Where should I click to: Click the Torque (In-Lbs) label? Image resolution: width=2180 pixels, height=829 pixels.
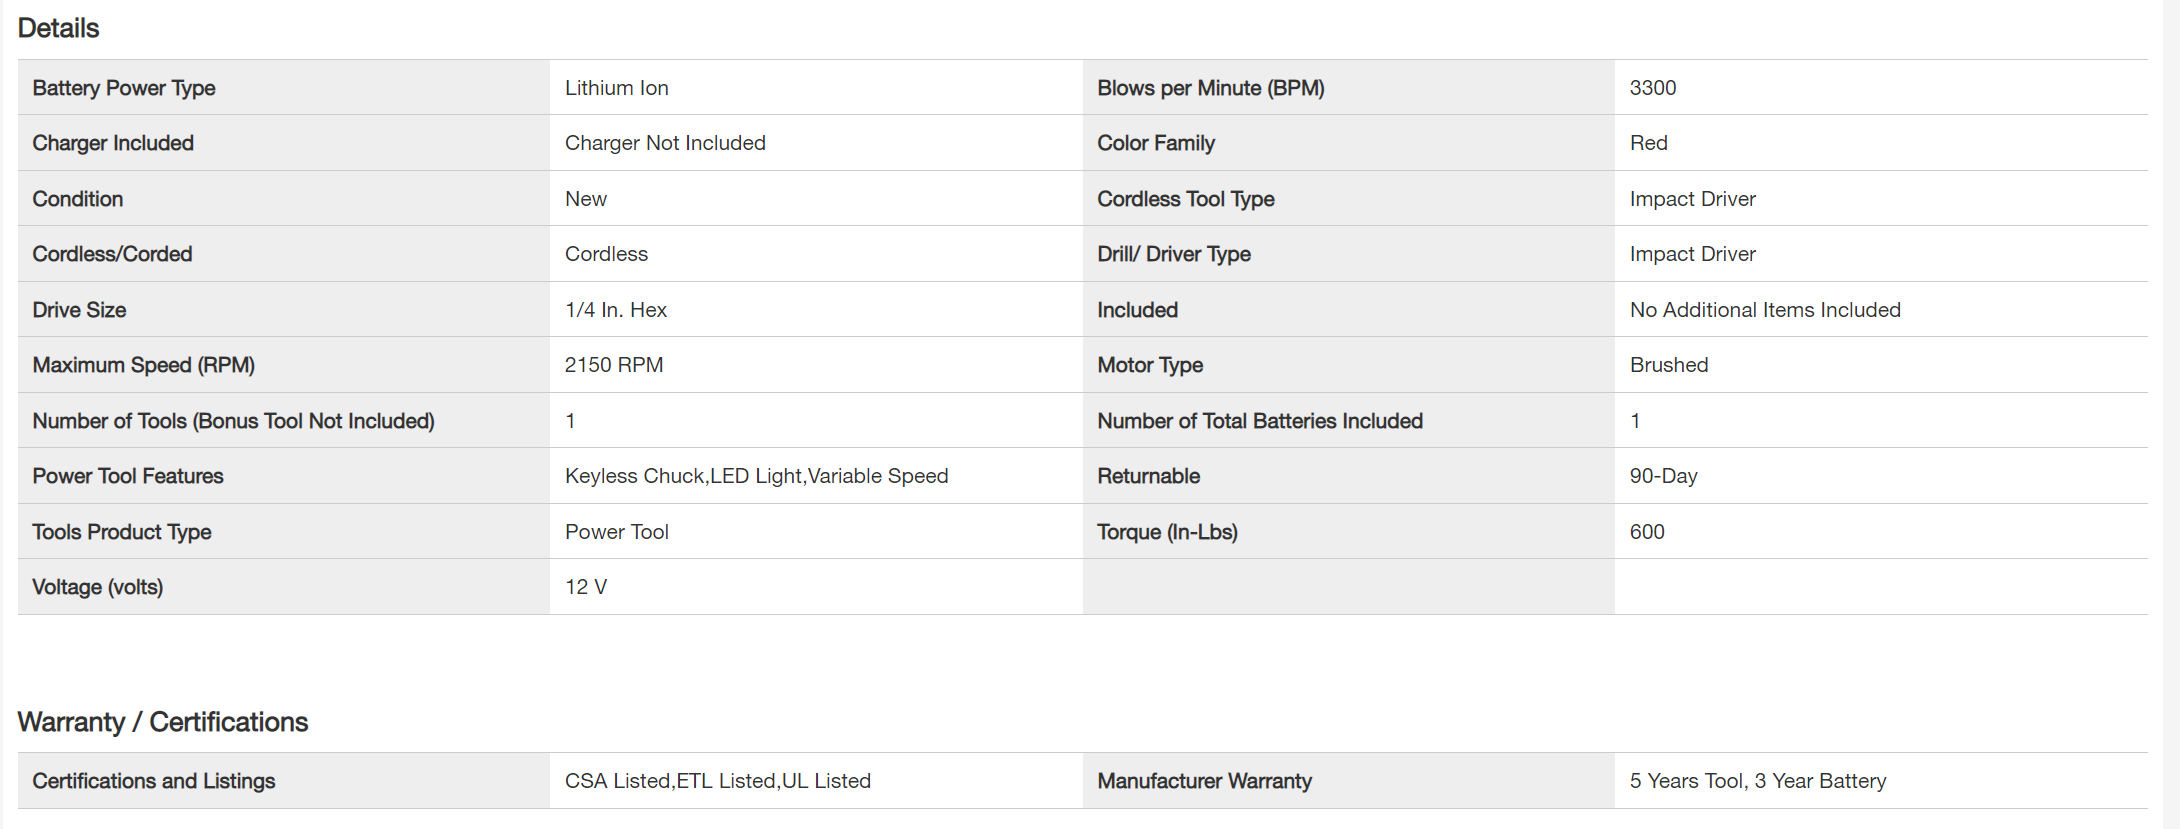1167,532
